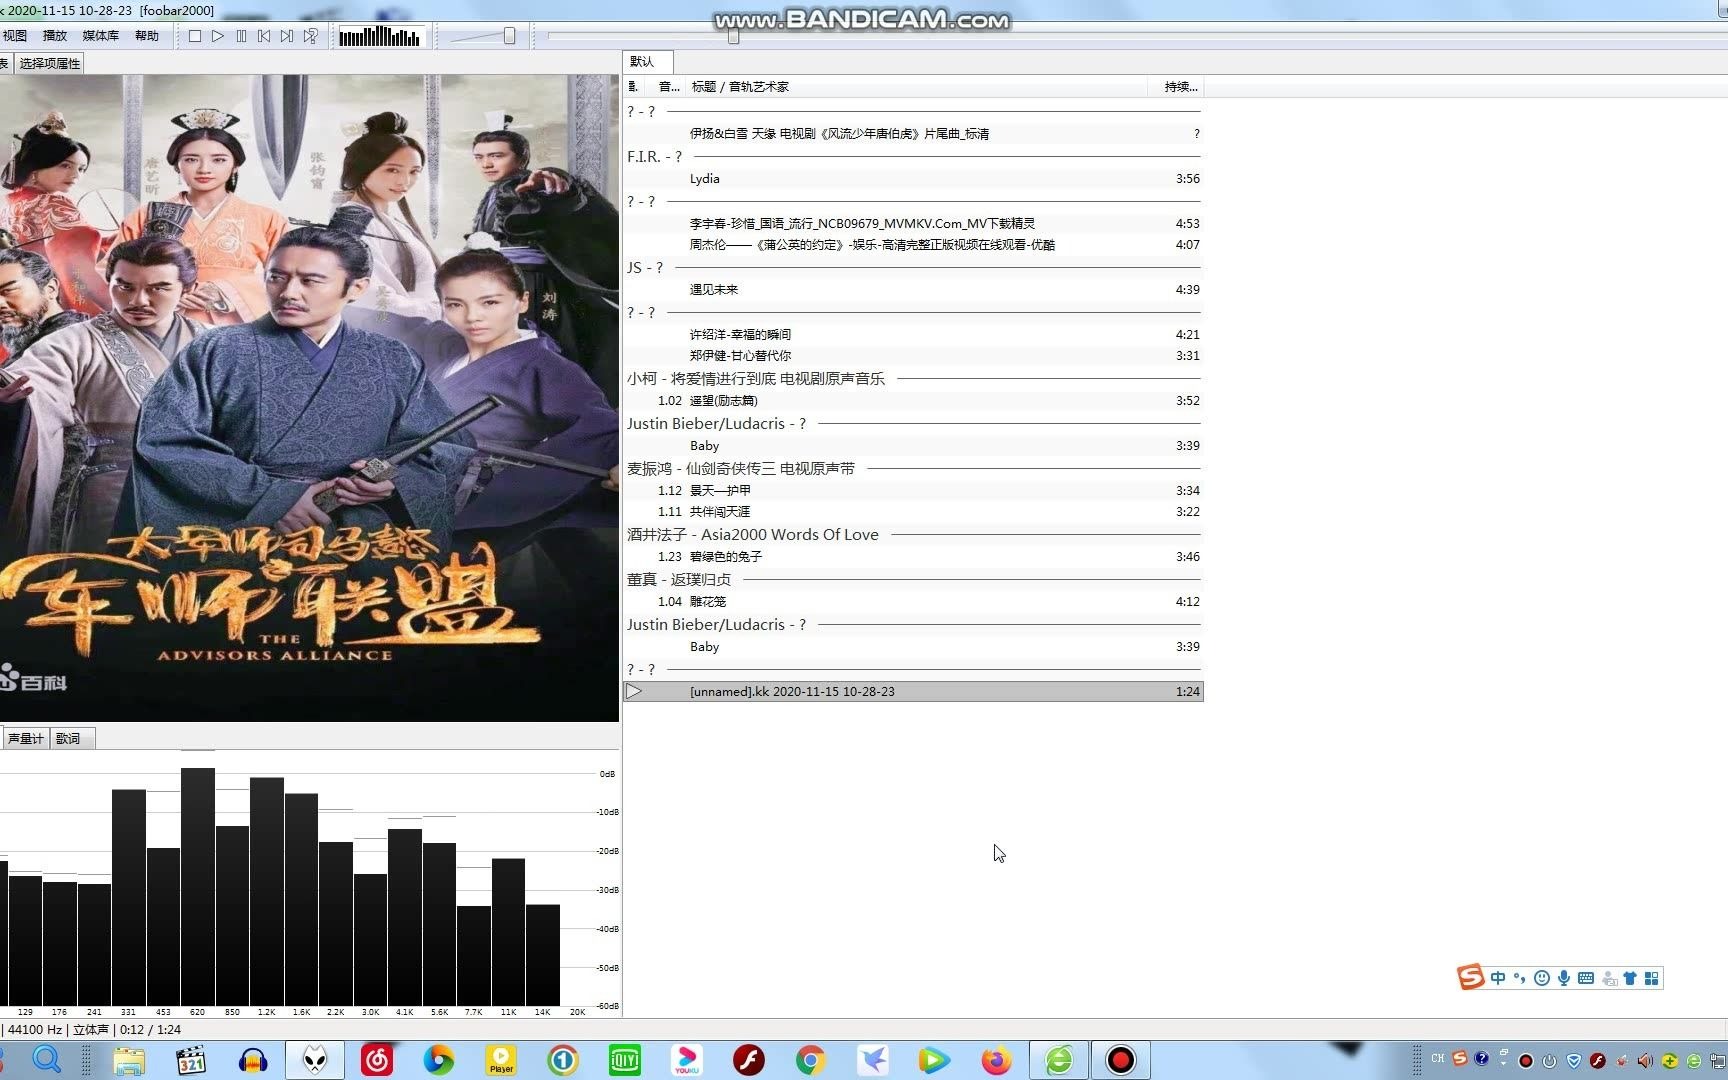Select track 1.11 共伴闯天涯
This screenshot has height=1080, width=1728.
pyautogui.click(x=913, y=512)
